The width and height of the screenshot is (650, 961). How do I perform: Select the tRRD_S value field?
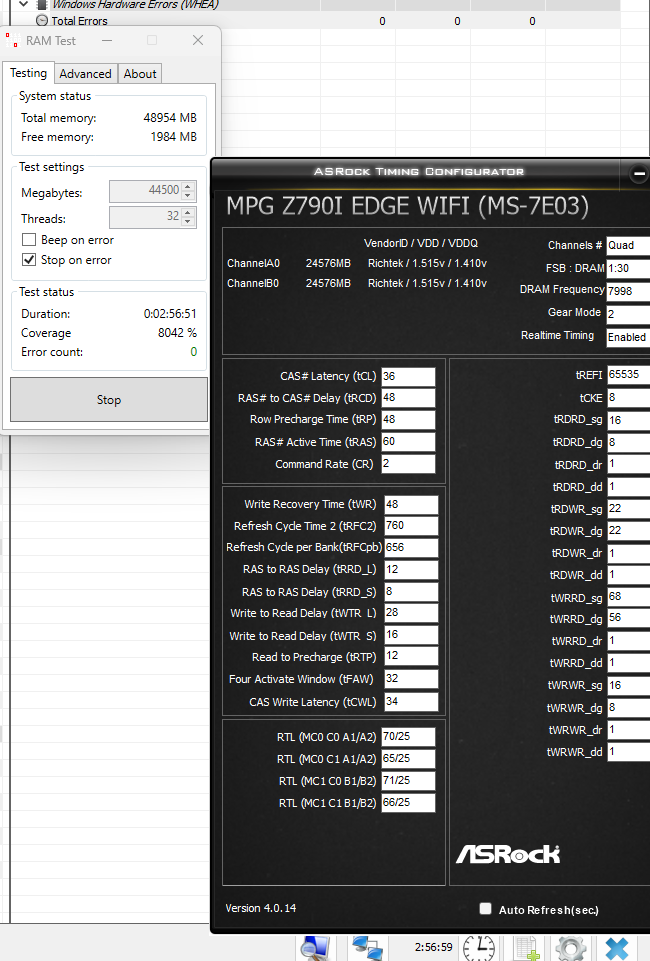[x=411, y=591]
